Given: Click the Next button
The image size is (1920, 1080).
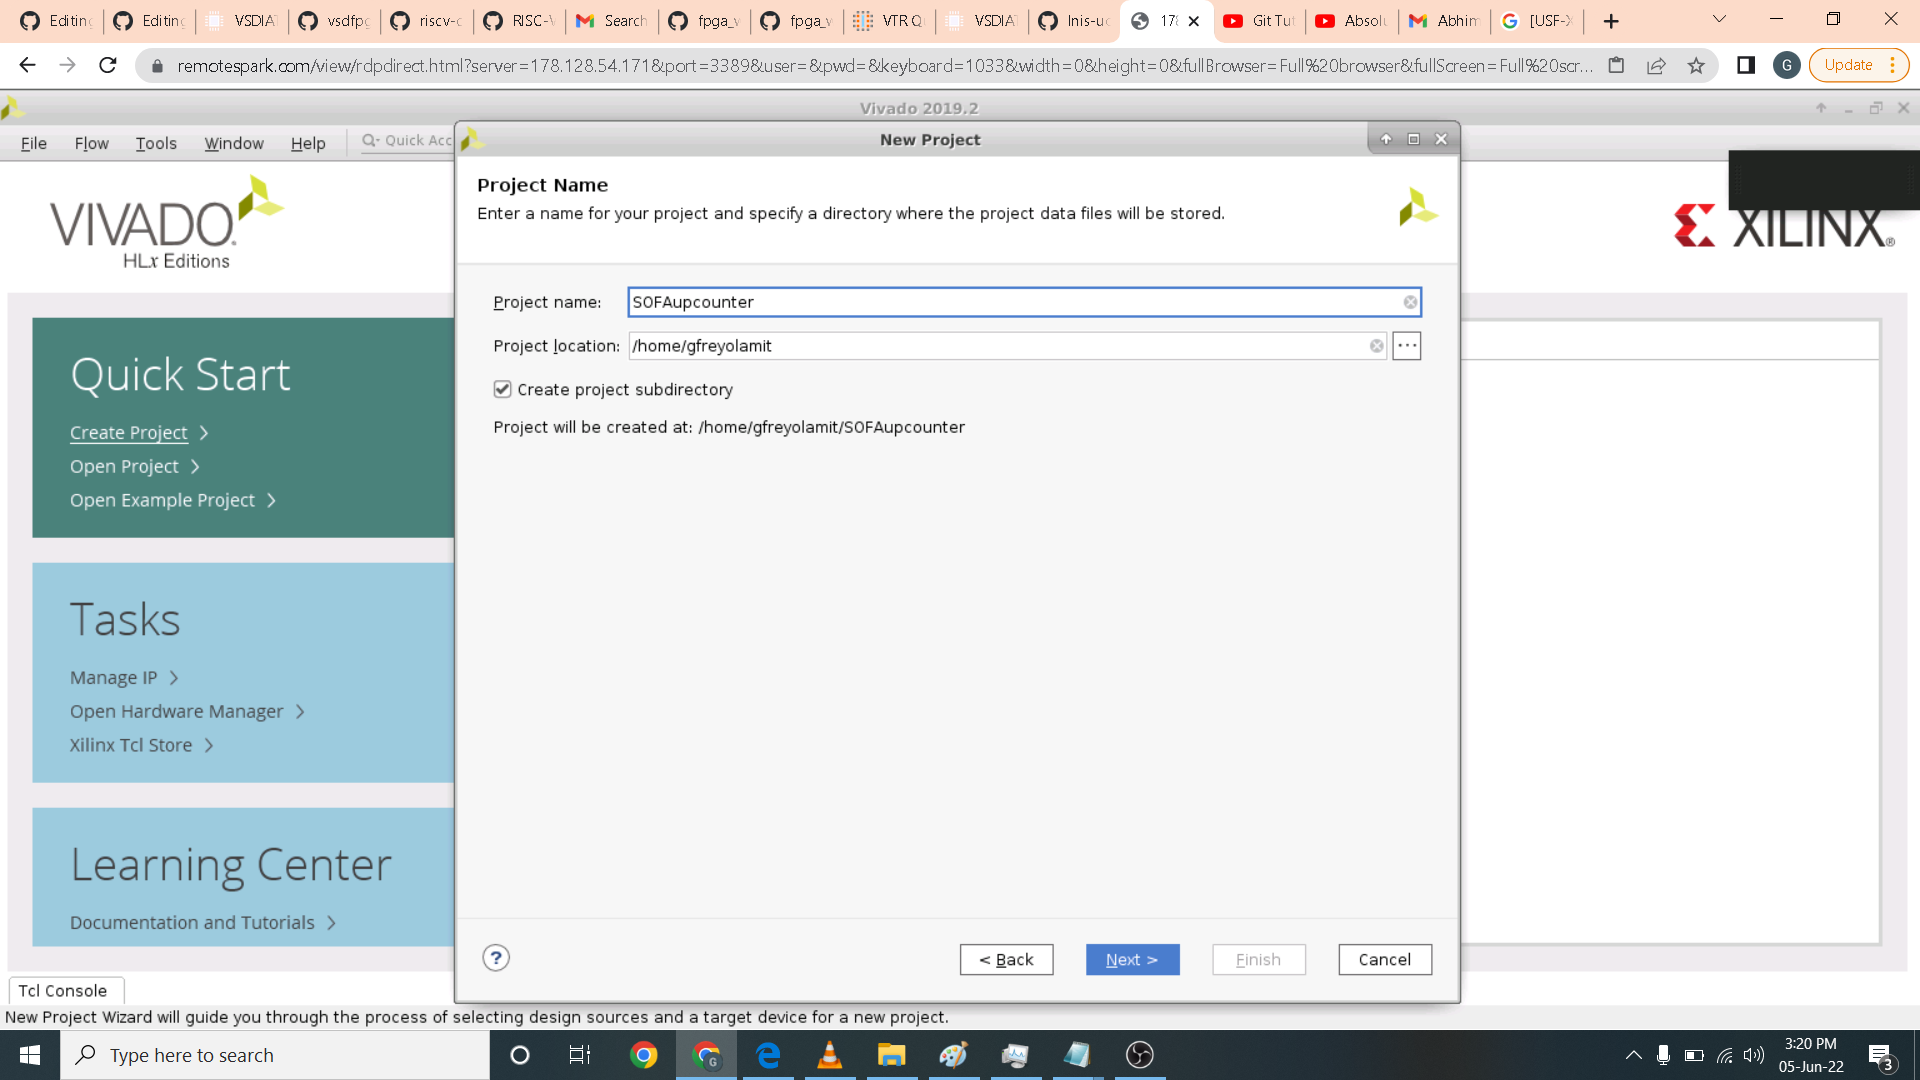Looking at the screenshot, I should pos(1132,959).
